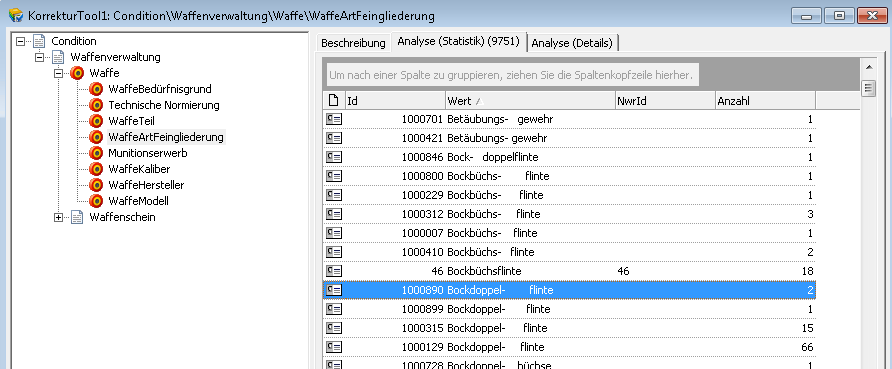Click the target icon beside WaffeBedürfnisgrund
Viewport: 892px width, 369px height.
point(96,89)
